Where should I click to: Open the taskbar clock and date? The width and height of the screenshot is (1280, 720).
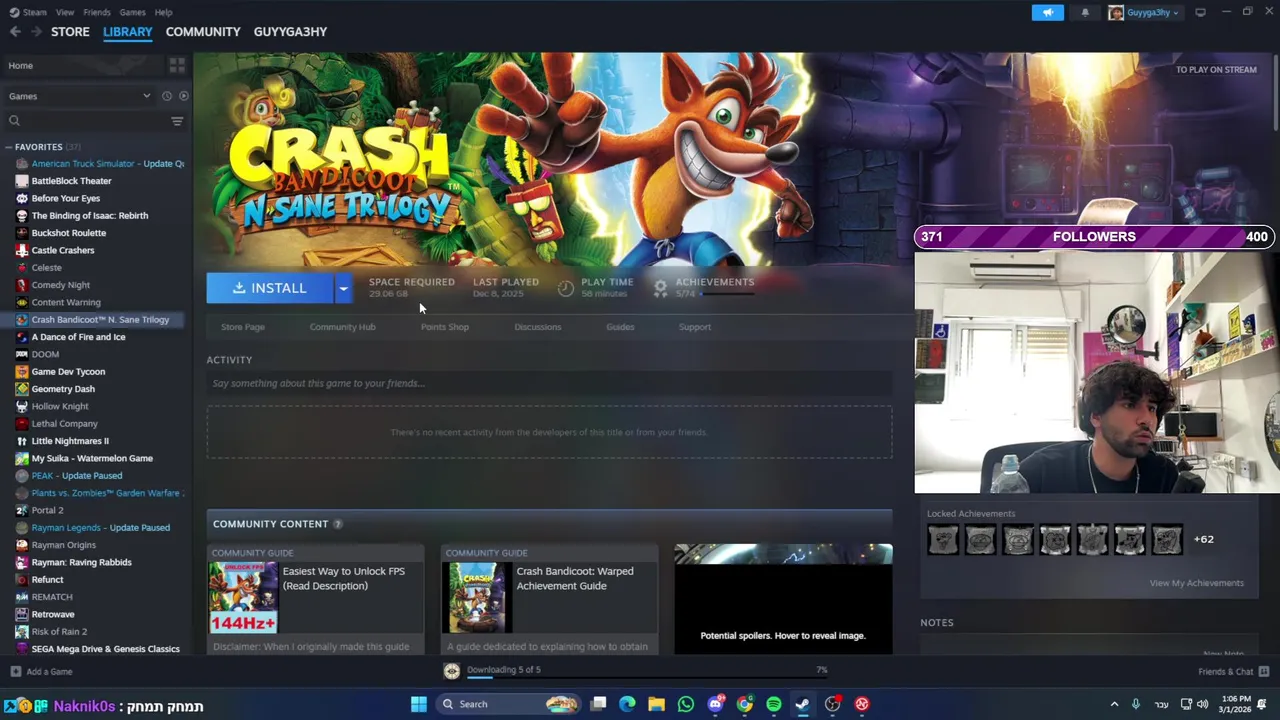tap(1237, 704)
